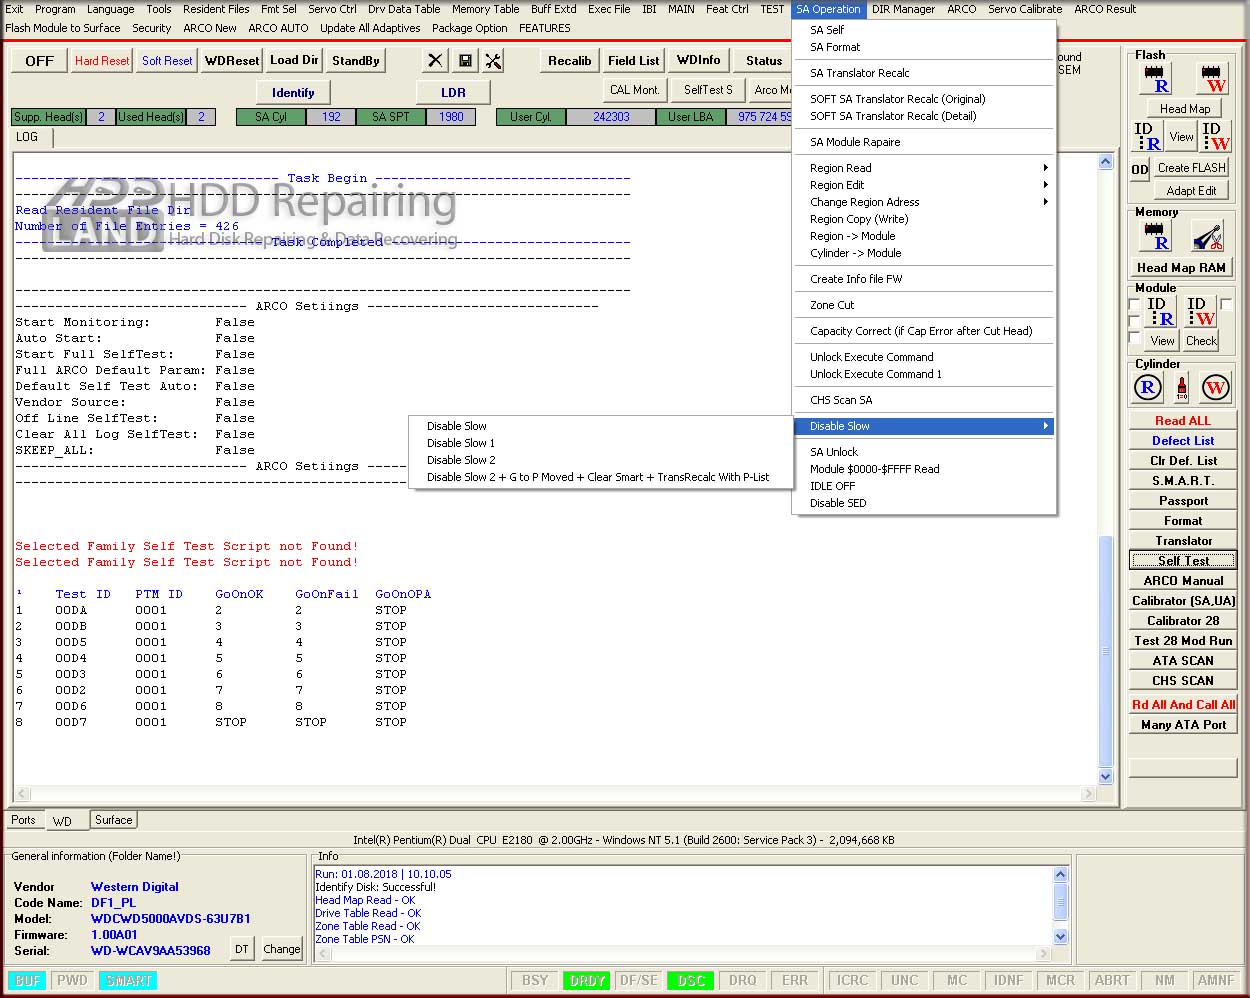This screenshot has height=998, width=1250.
Task: Click the Defect List button
Action: [1183, 441]
